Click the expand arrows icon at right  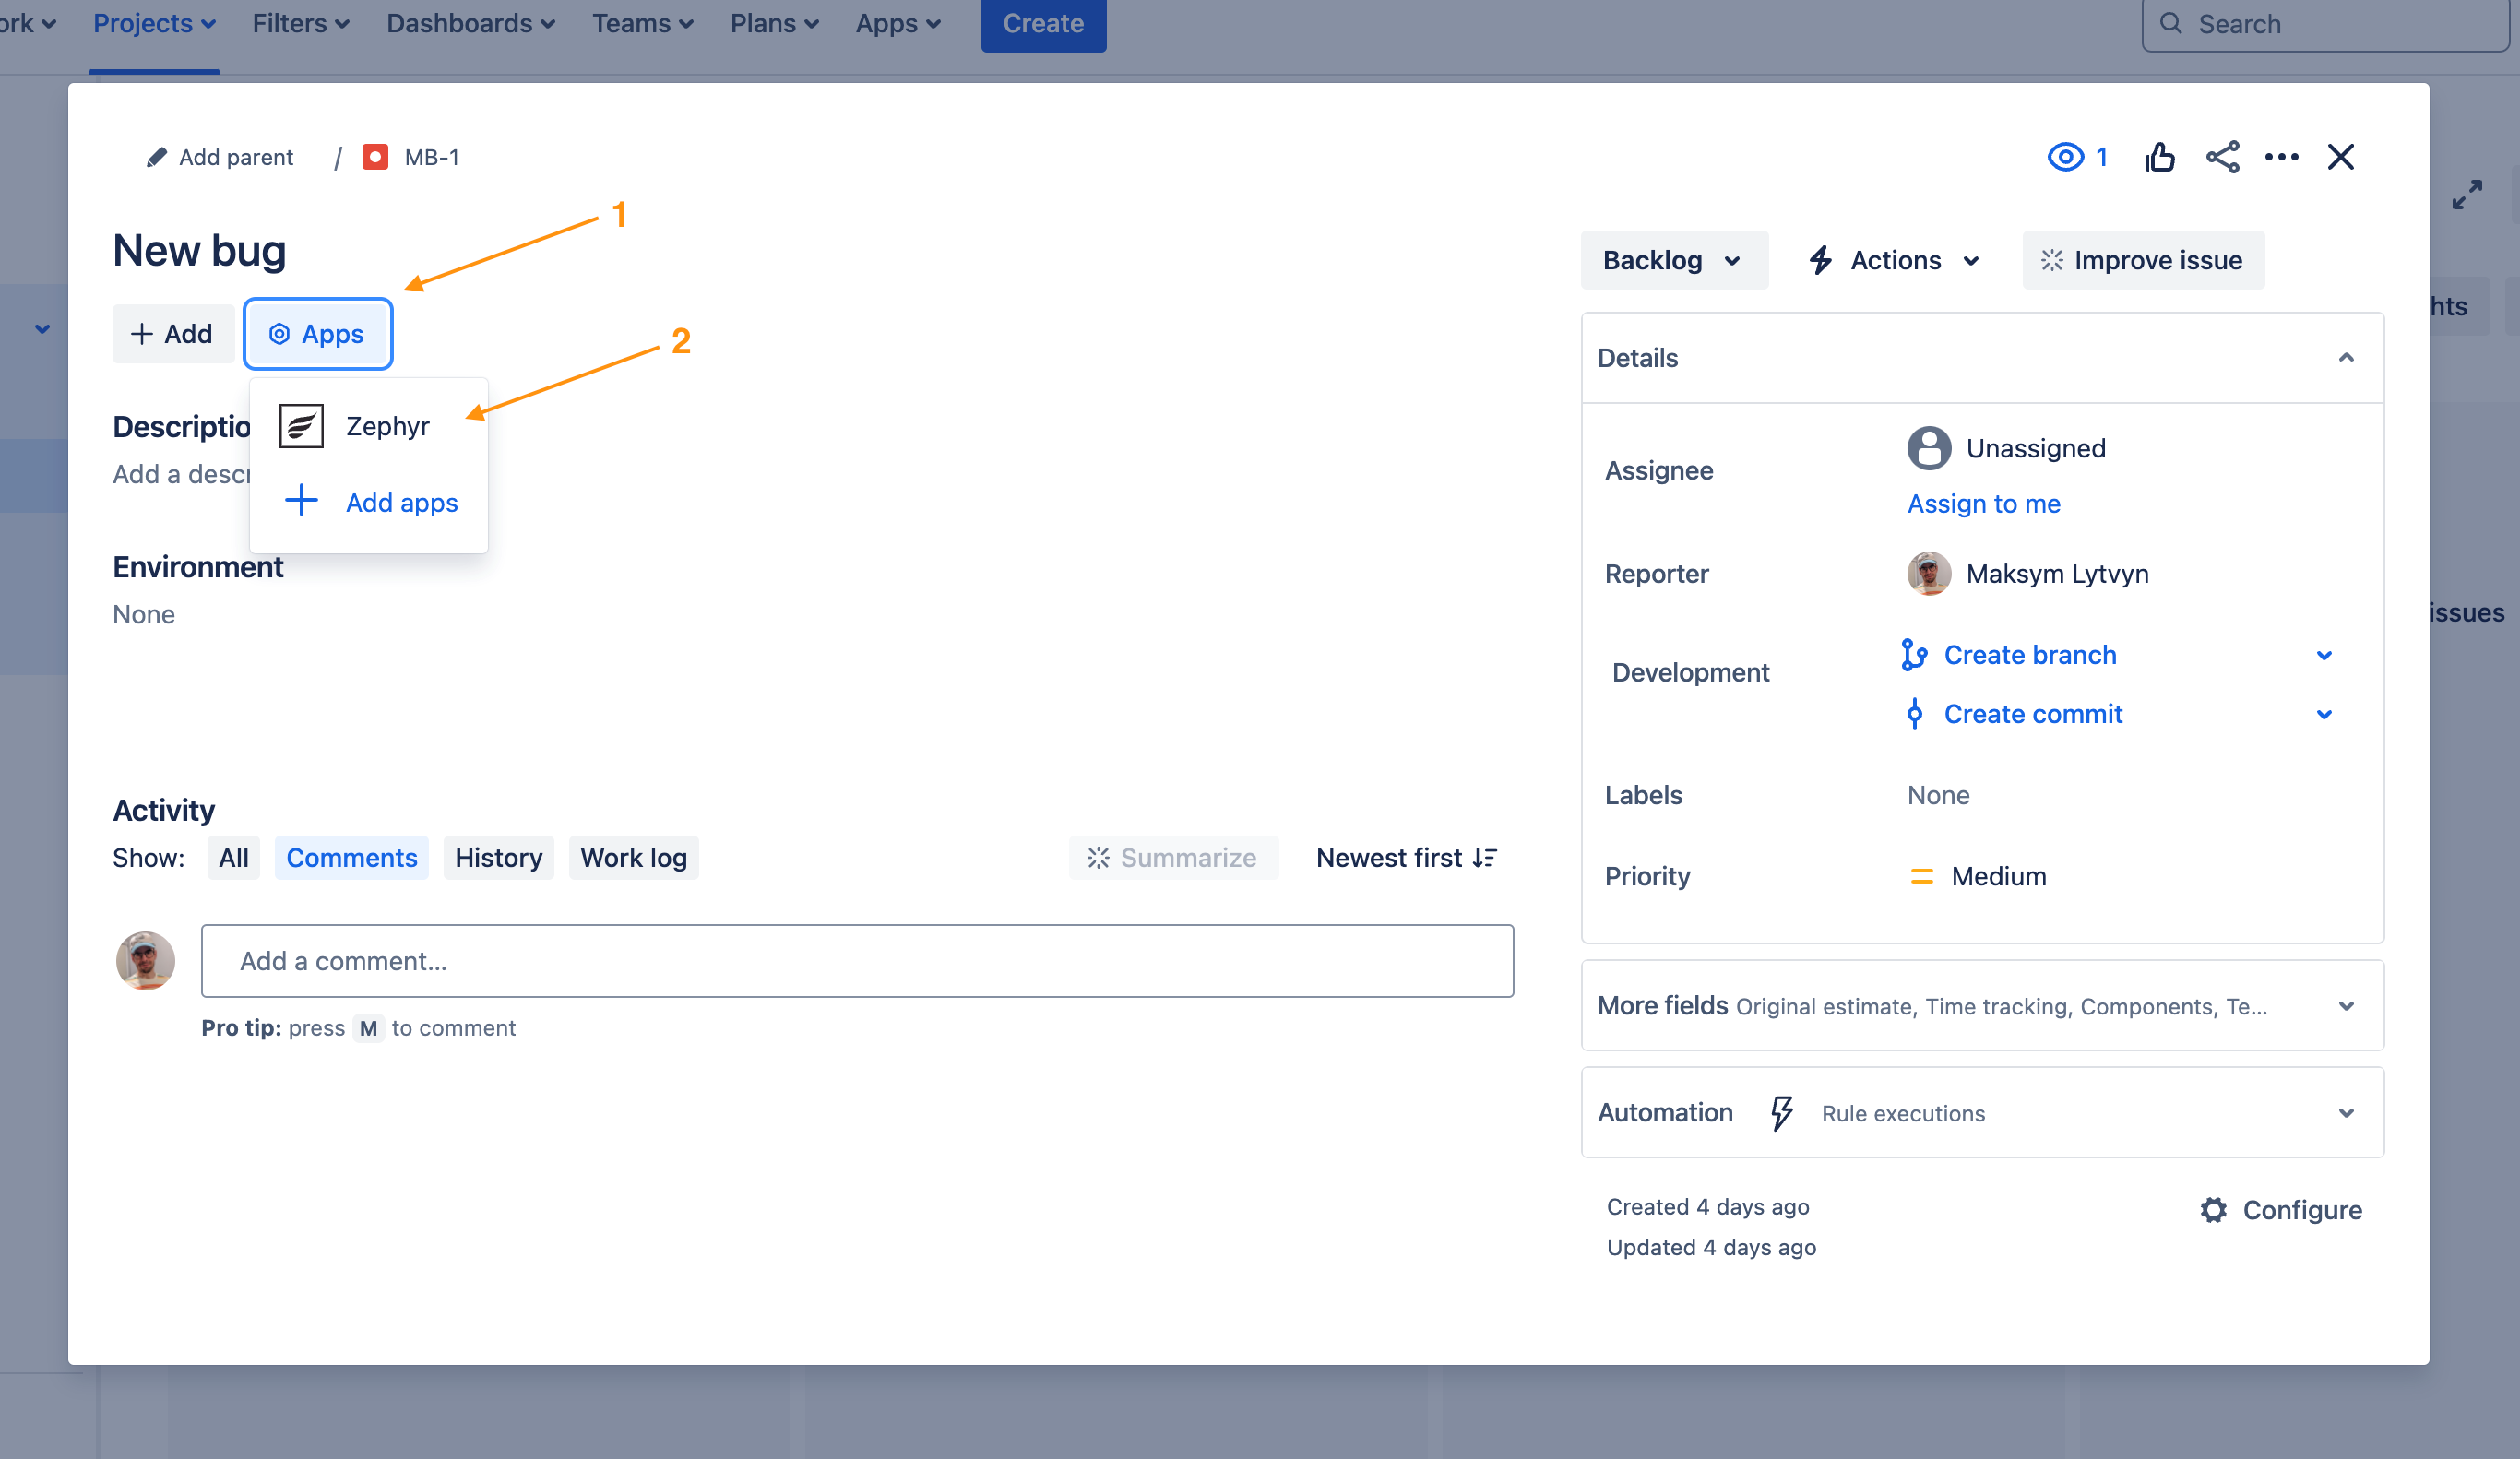point(2467,195)
